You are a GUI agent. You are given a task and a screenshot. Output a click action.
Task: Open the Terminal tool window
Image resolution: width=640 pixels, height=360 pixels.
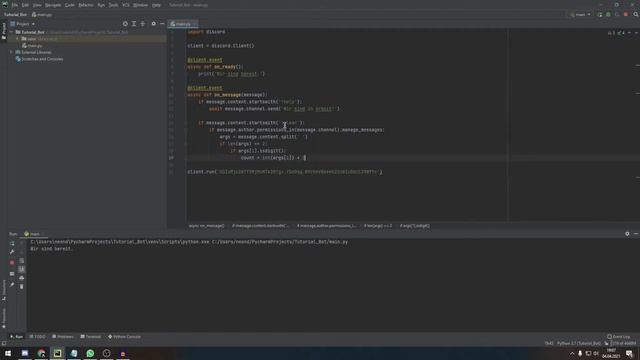91,337
